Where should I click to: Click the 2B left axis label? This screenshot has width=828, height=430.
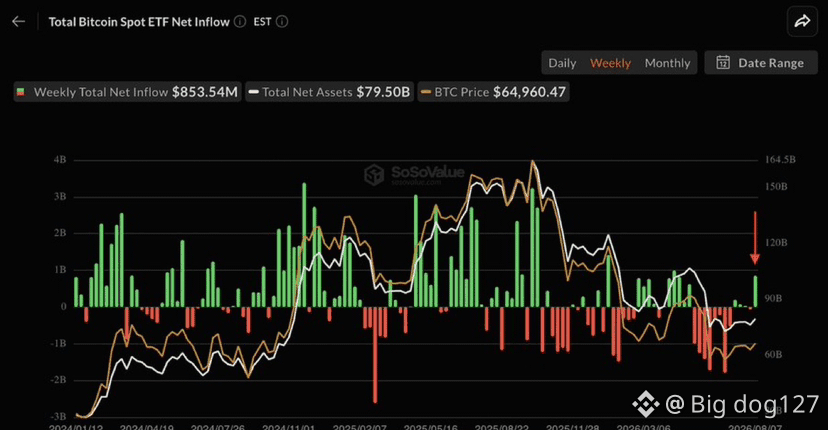[x=60, y=233]
